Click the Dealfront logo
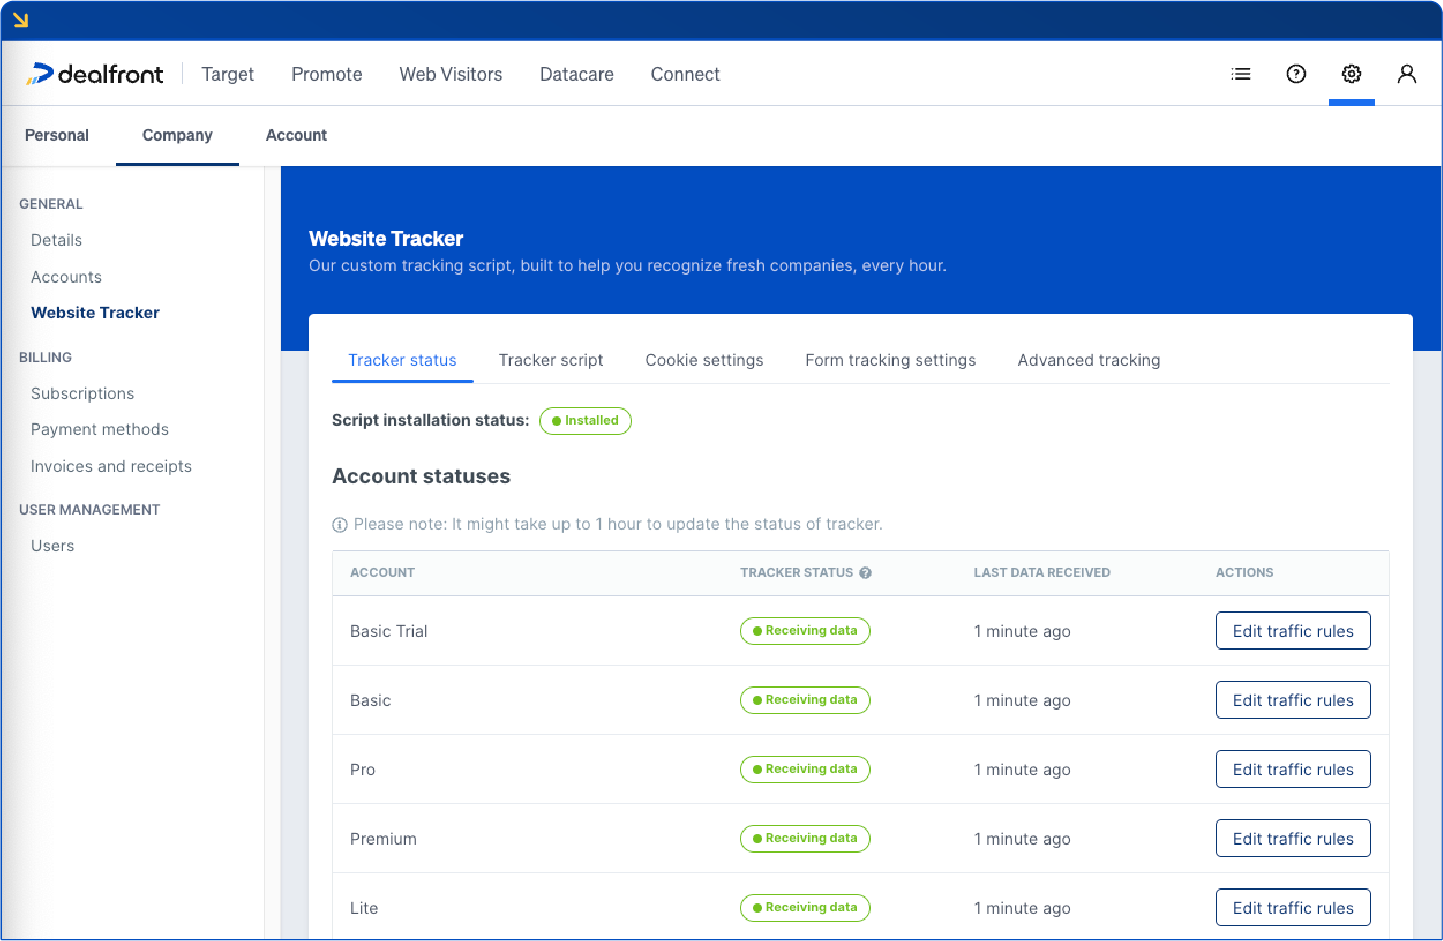This screenshot has width=1443, height=941. point(96,73)
